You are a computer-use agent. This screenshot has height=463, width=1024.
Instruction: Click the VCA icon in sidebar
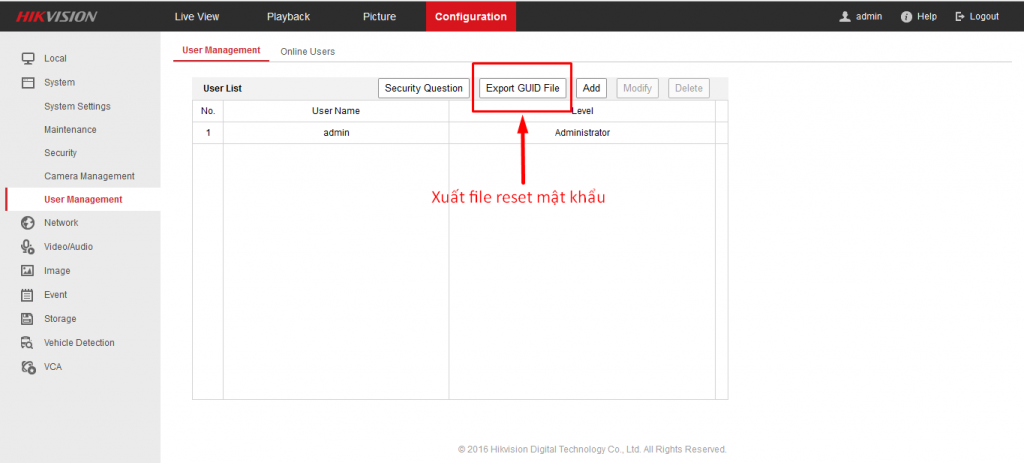point(28,367)
